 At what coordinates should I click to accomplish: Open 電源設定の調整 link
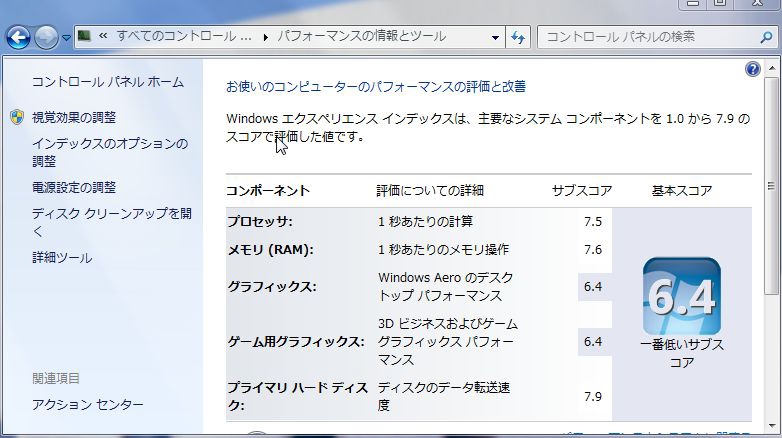click(74, 188)
